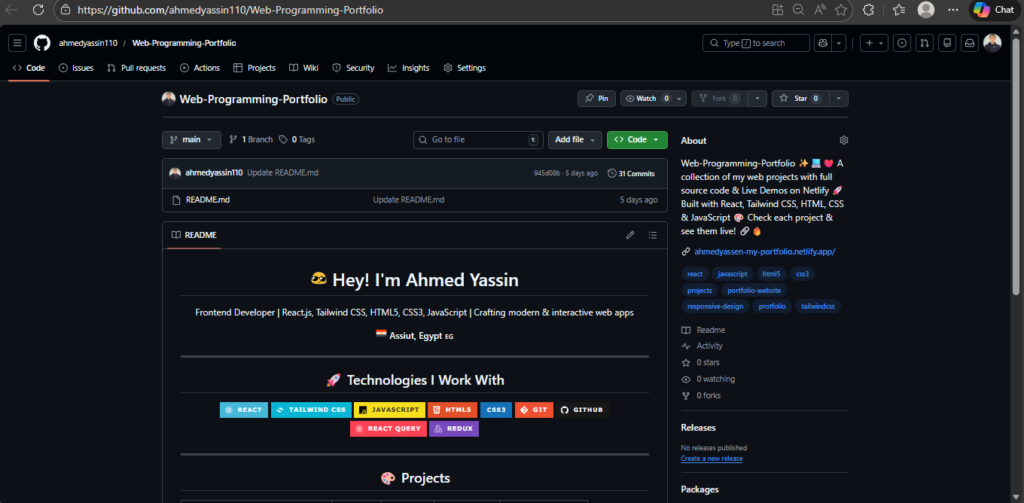Expand the Star lists dropdown arrow
1024x503 pixels.
(x=839, y=99)
